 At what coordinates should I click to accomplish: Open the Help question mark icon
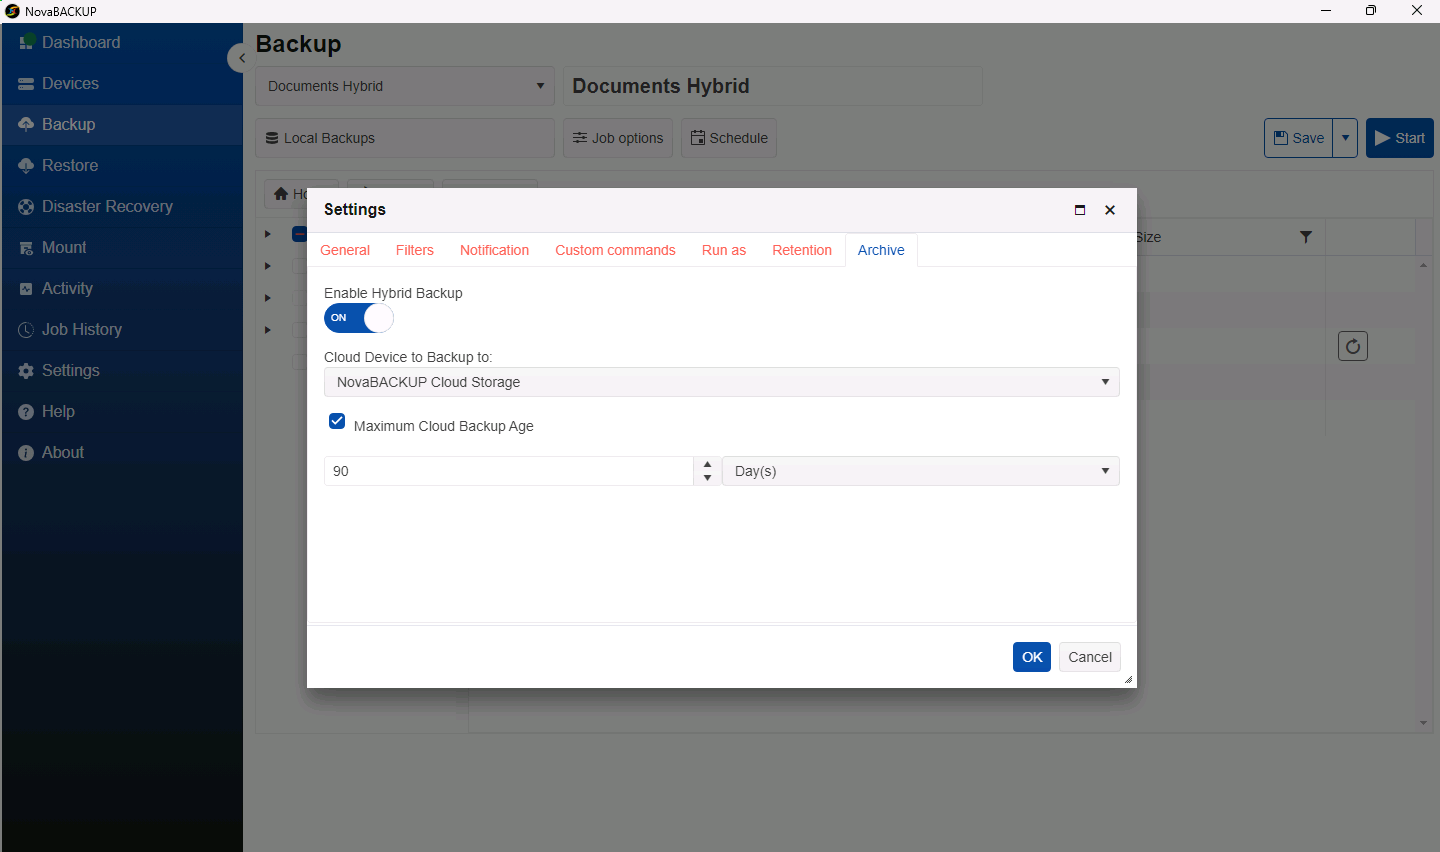(x=27, y=412)
